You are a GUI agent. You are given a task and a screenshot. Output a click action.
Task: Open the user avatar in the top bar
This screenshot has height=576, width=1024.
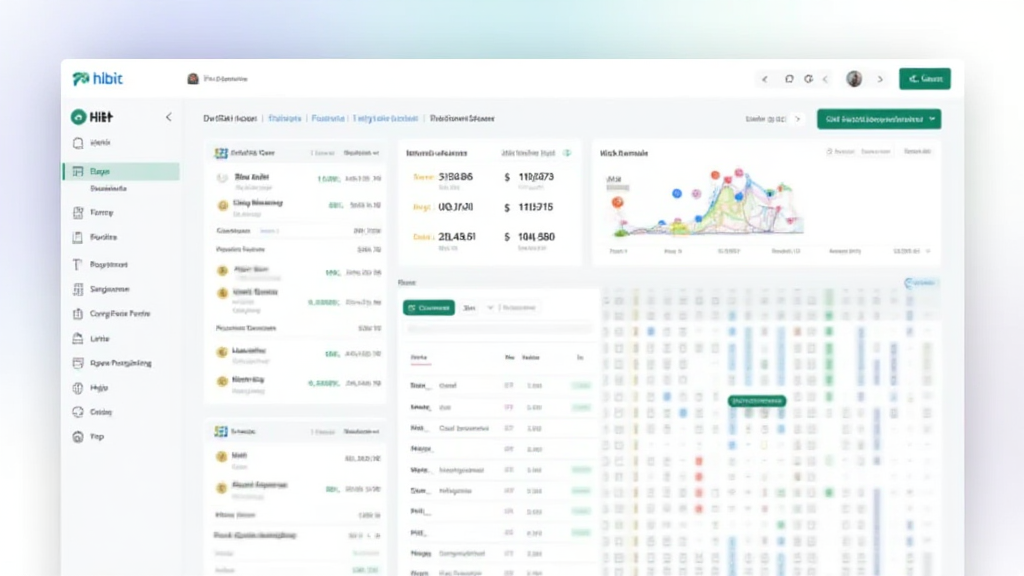point(854,78)
